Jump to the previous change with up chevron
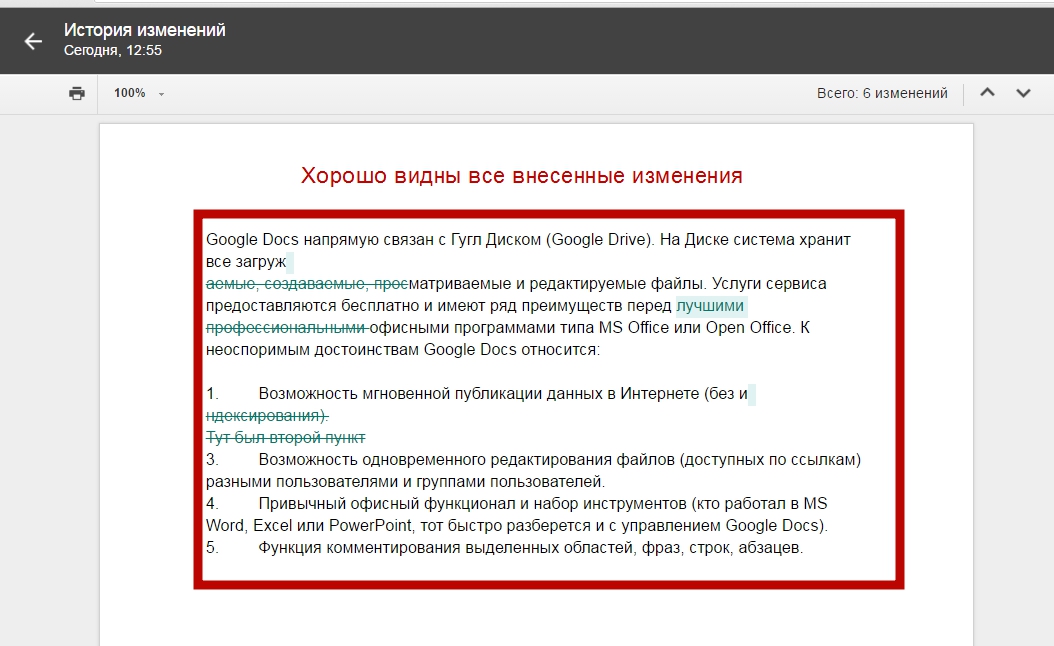This screenshot has width=1054, height=646. (987, 93)
